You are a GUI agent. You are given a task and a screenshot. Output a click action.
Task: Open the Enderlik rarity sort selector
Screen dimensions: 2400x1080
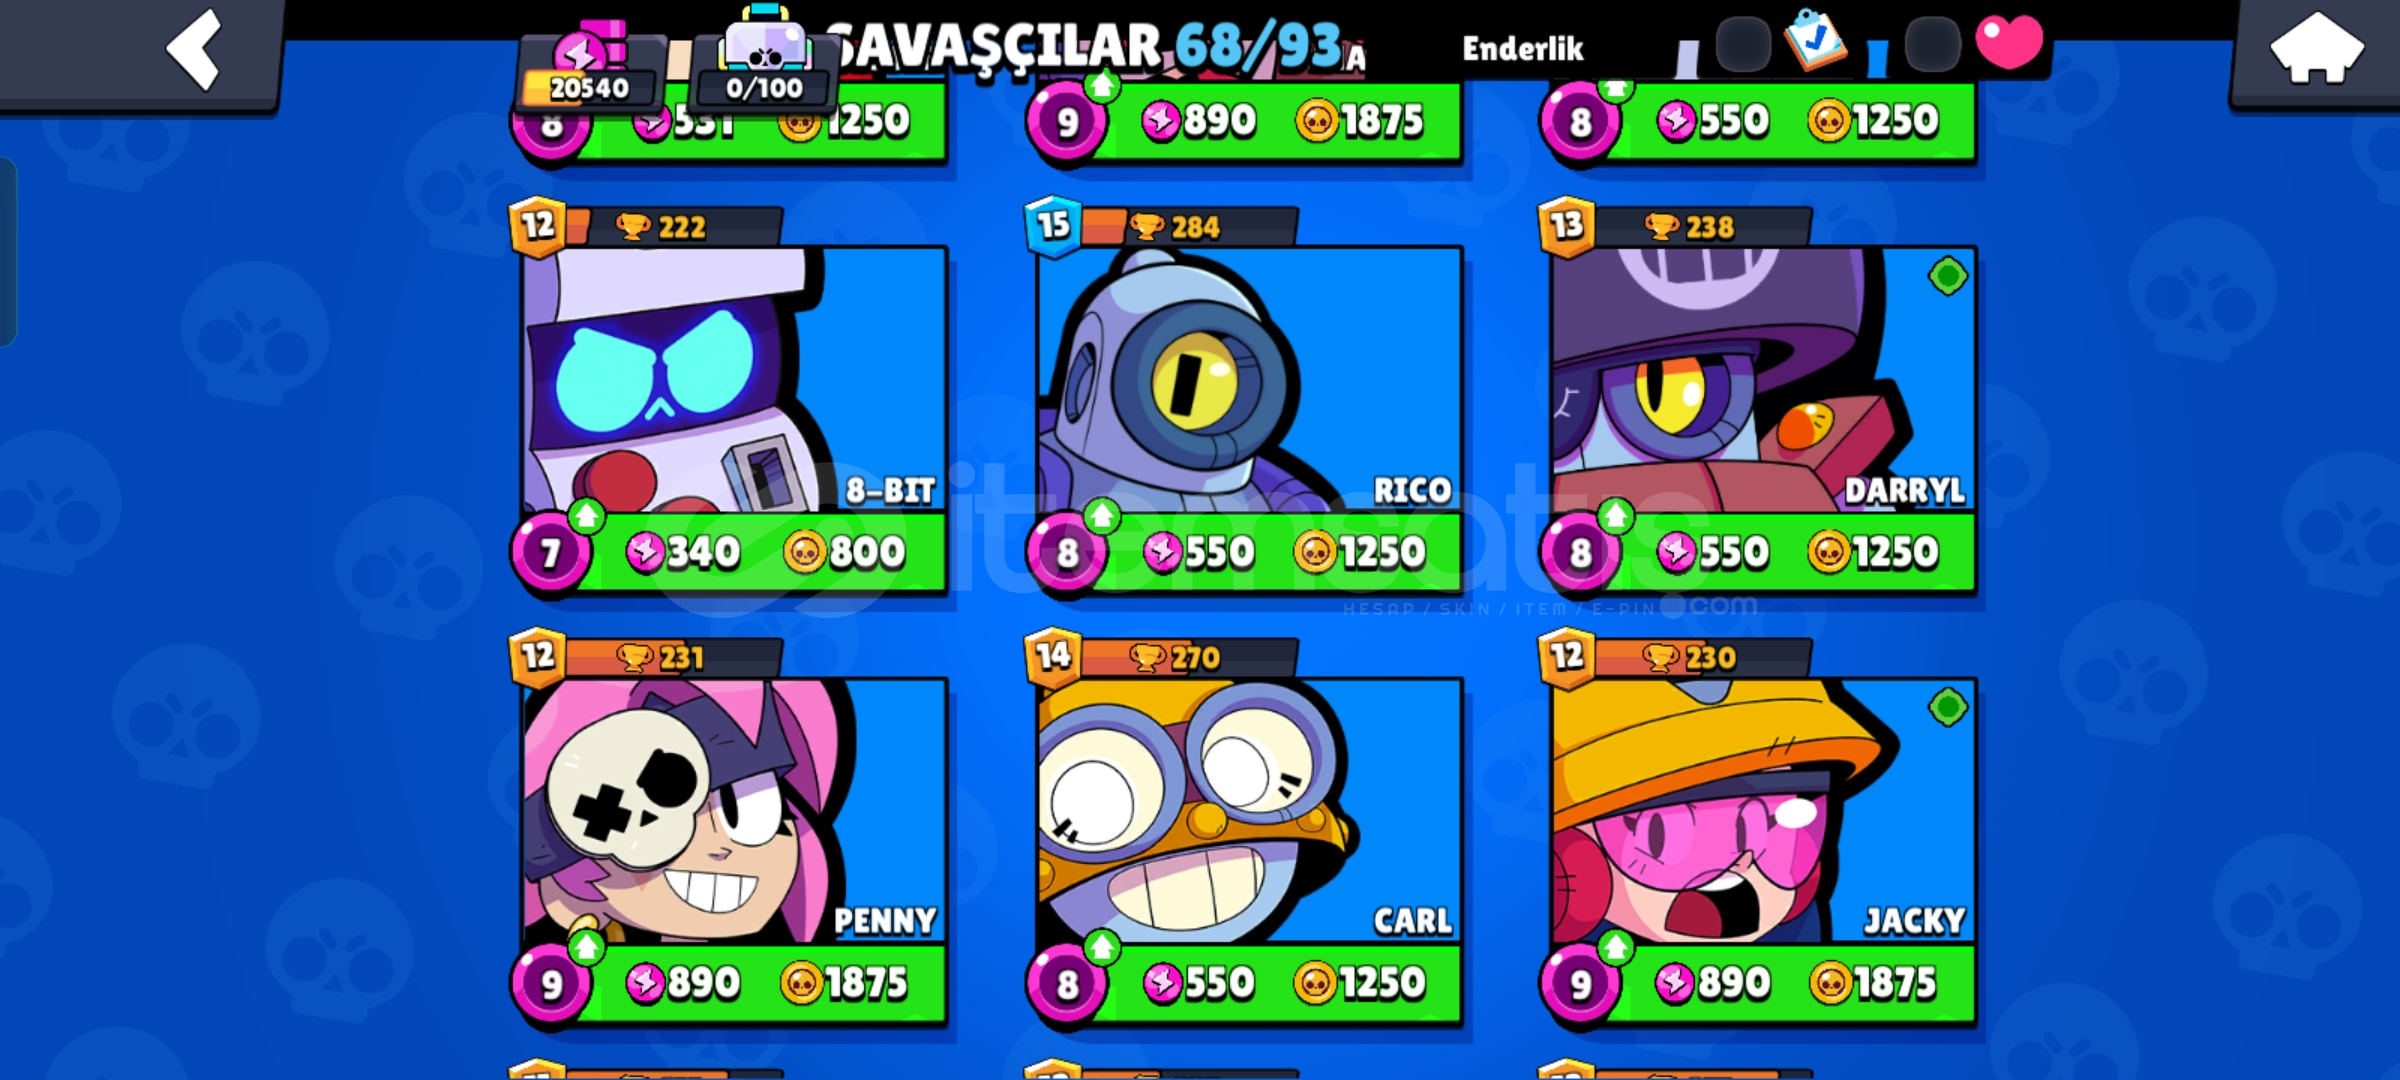[x=1523, y=48]
